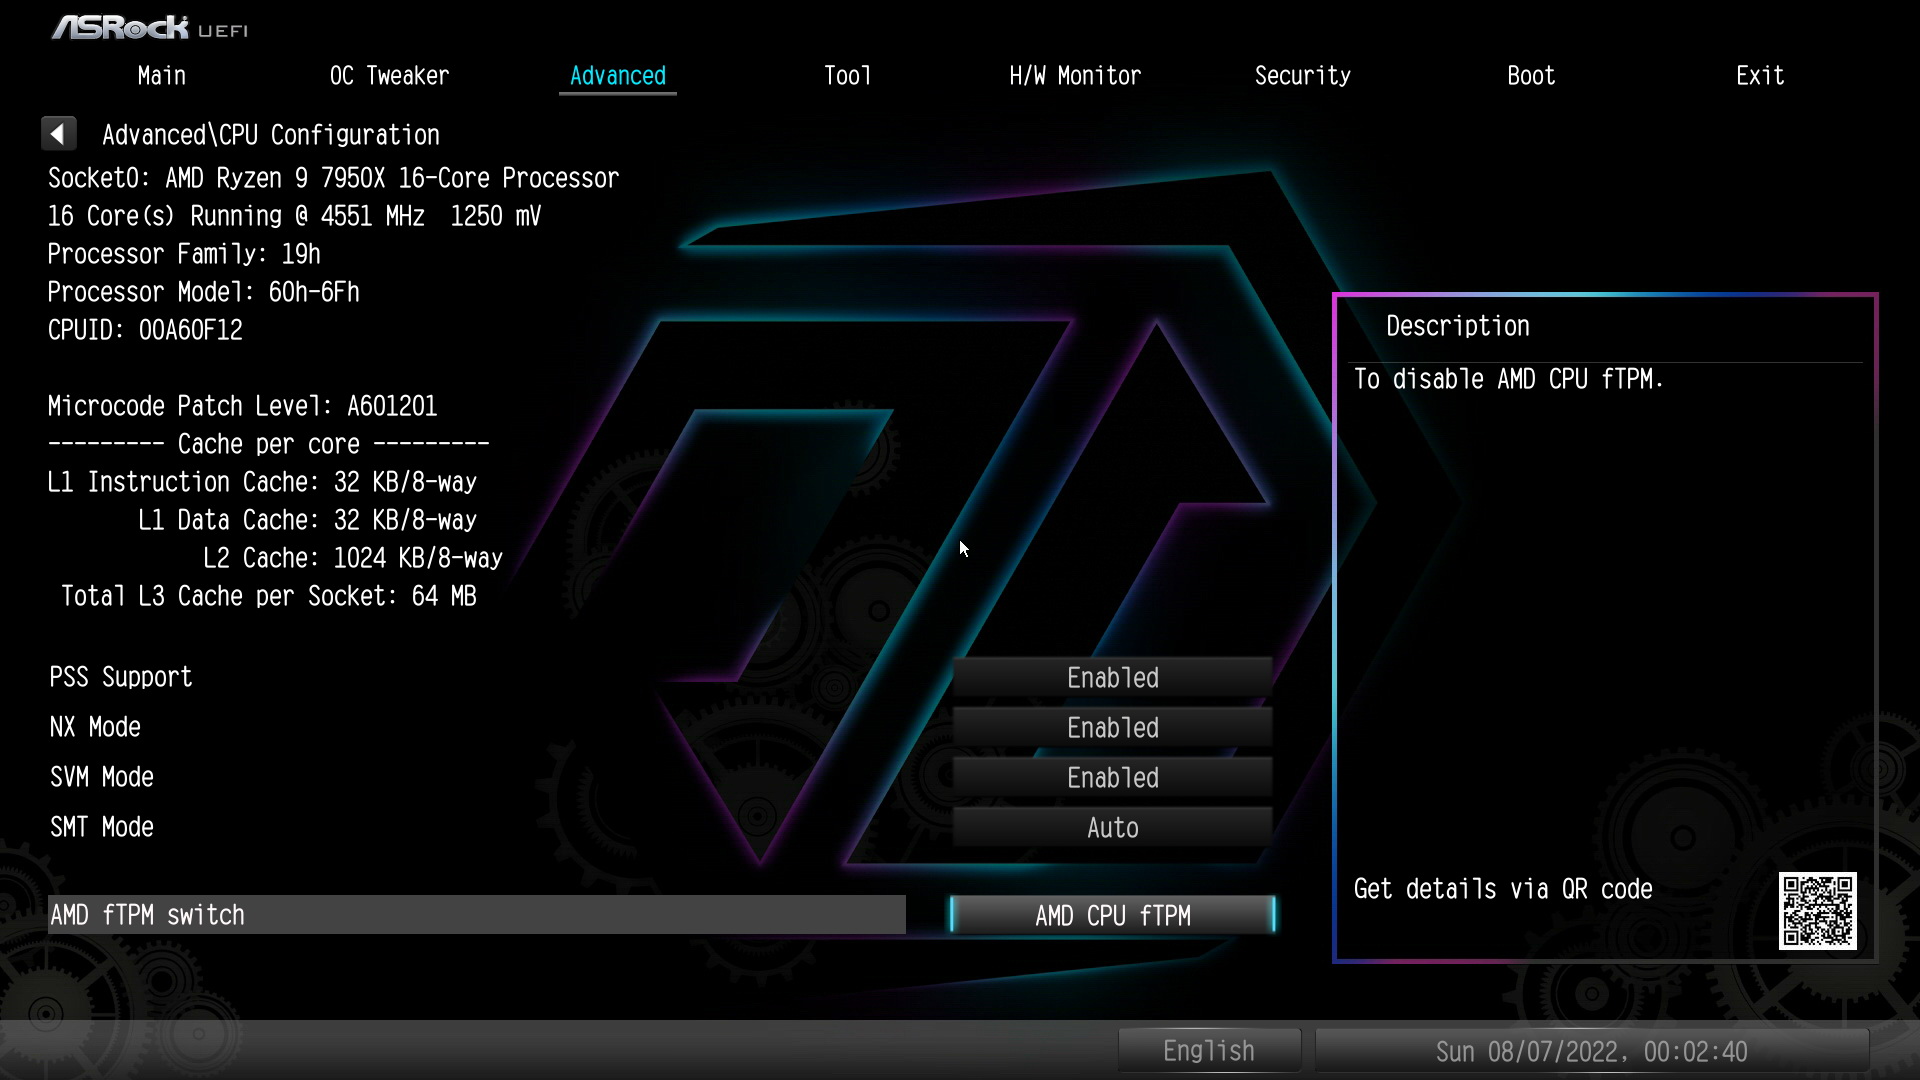Open the Main tab
The image size is (1920, 1080).
[x=162, y=76]
